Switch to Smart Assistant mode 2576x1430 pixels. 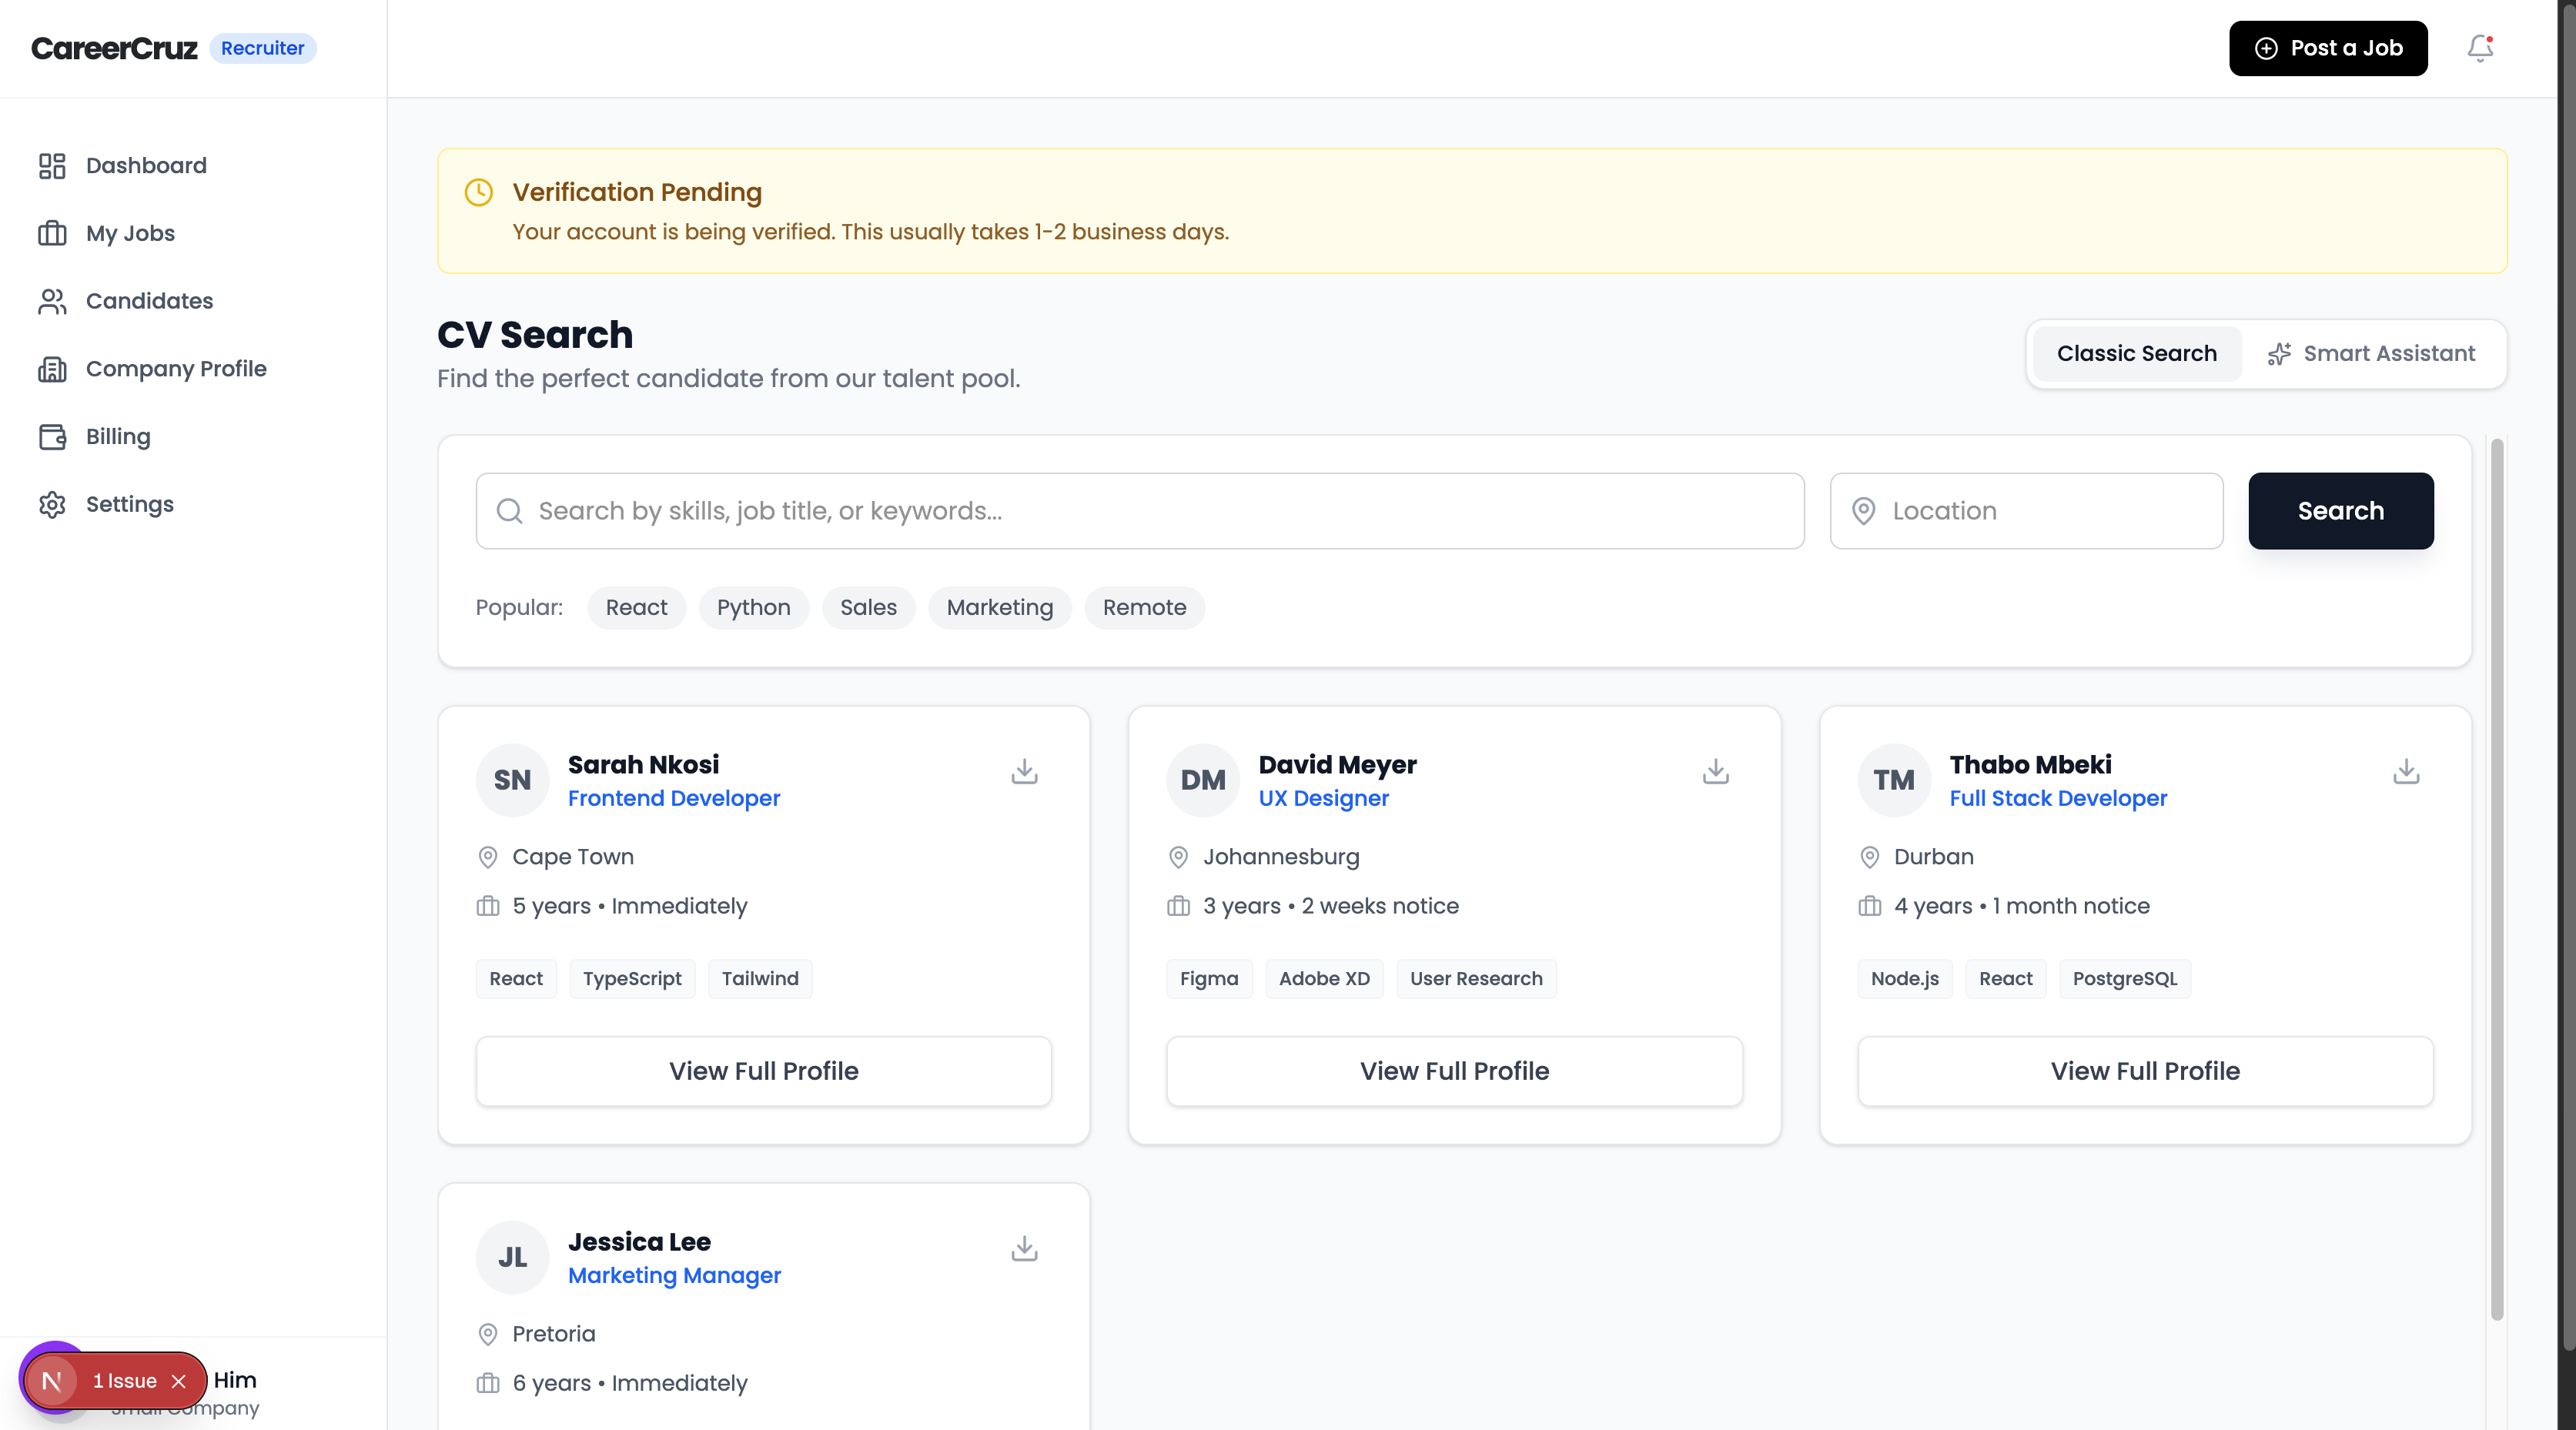(2372, 354)
